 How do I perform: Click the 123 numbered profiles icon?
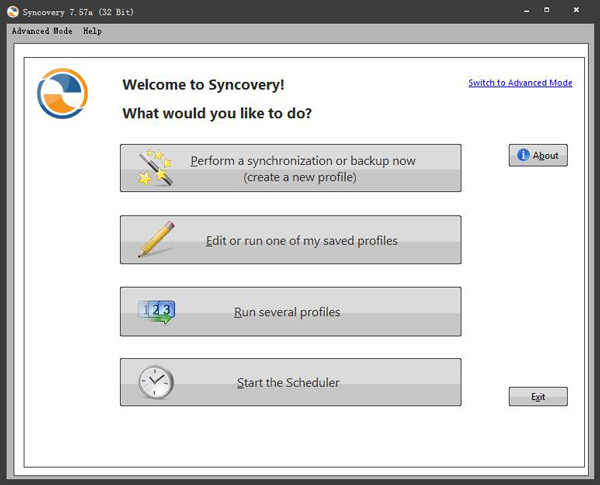157,312
